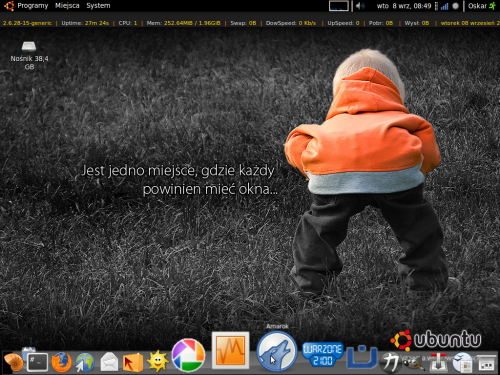Launch the blue U-shaped bracket icon
The image size is (500, 375).
(362, 357)
